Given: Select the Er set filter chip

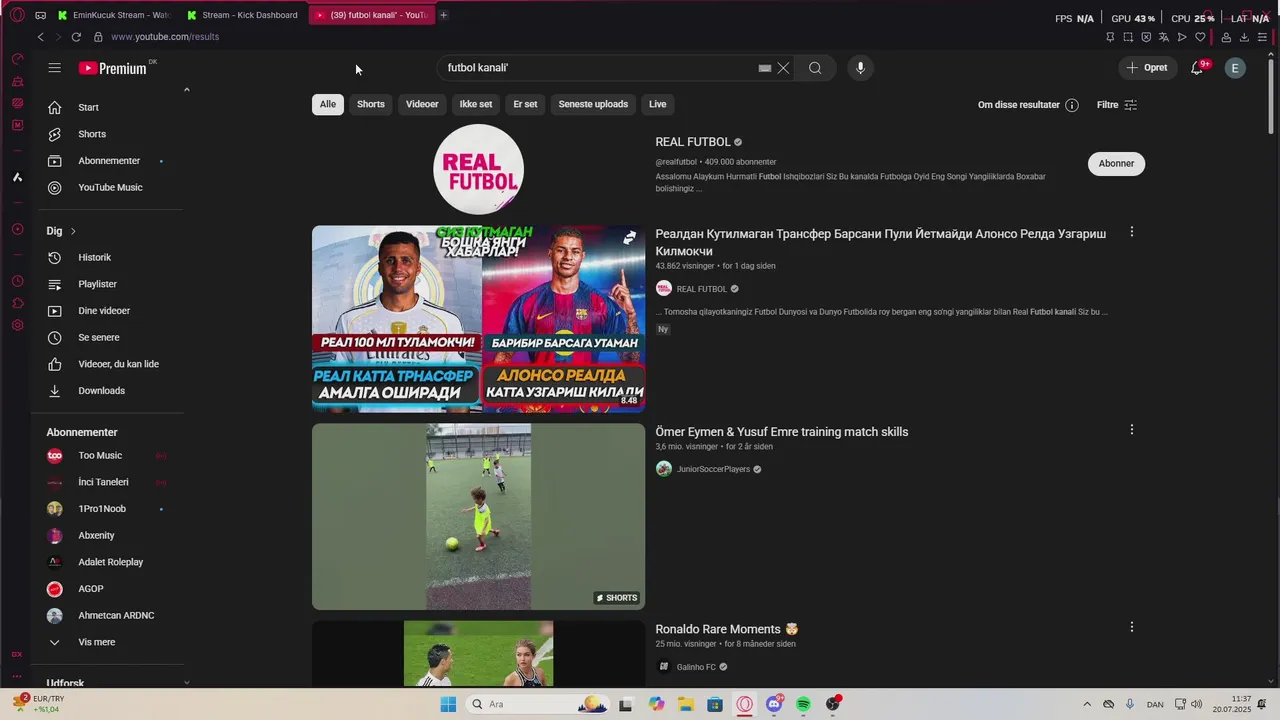Looking at the screenshot, I should pos(525,104).
